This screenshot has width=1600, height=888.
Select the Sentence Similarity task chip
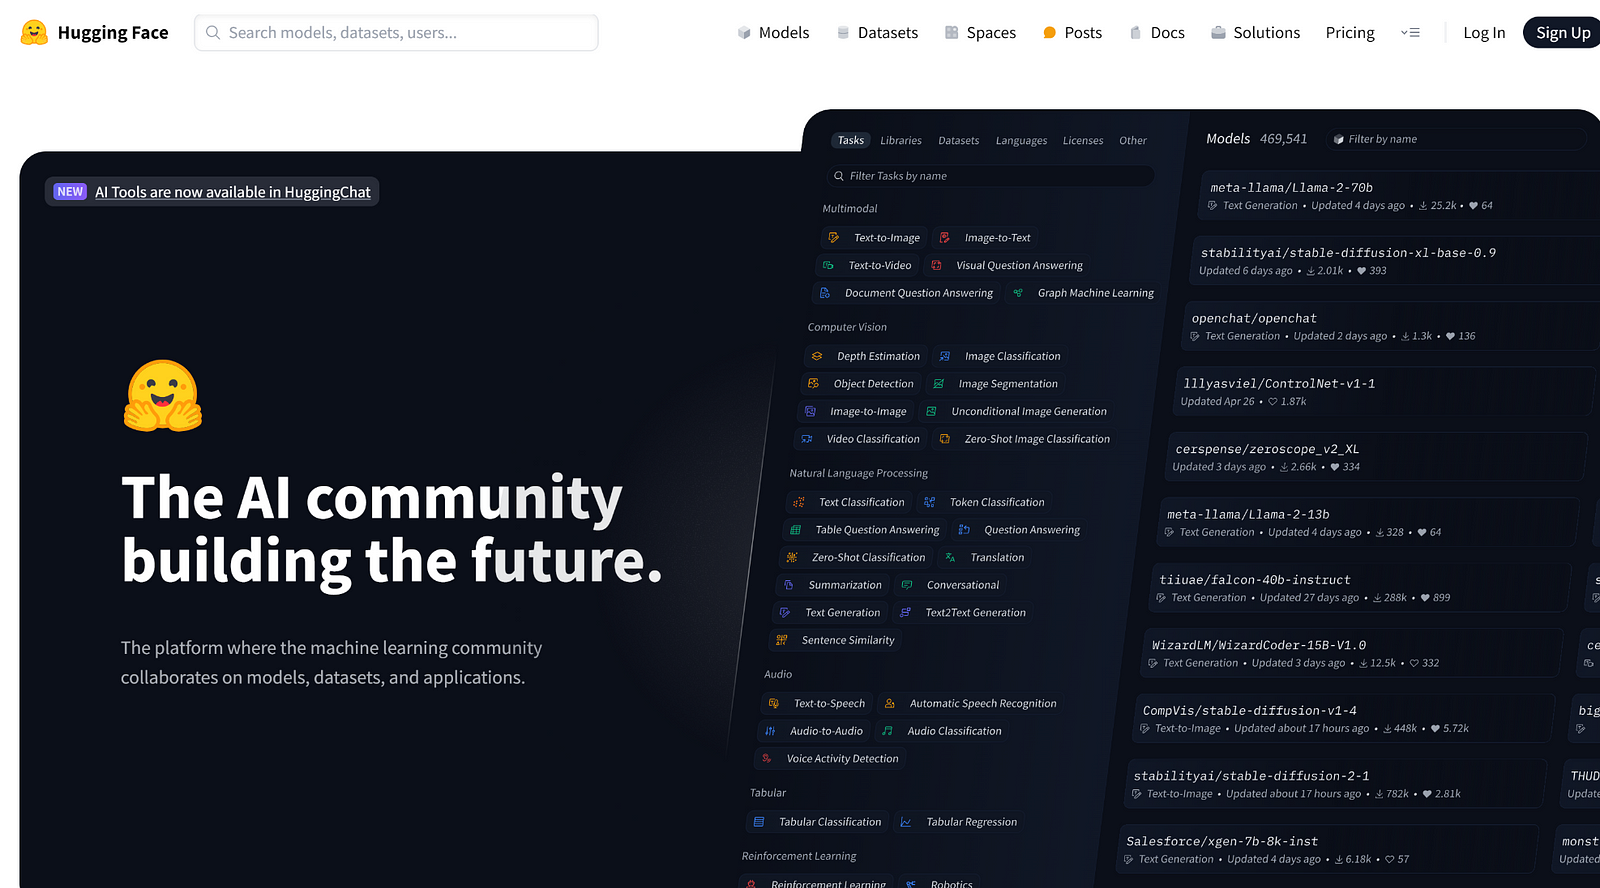click(x=836, y=640)
